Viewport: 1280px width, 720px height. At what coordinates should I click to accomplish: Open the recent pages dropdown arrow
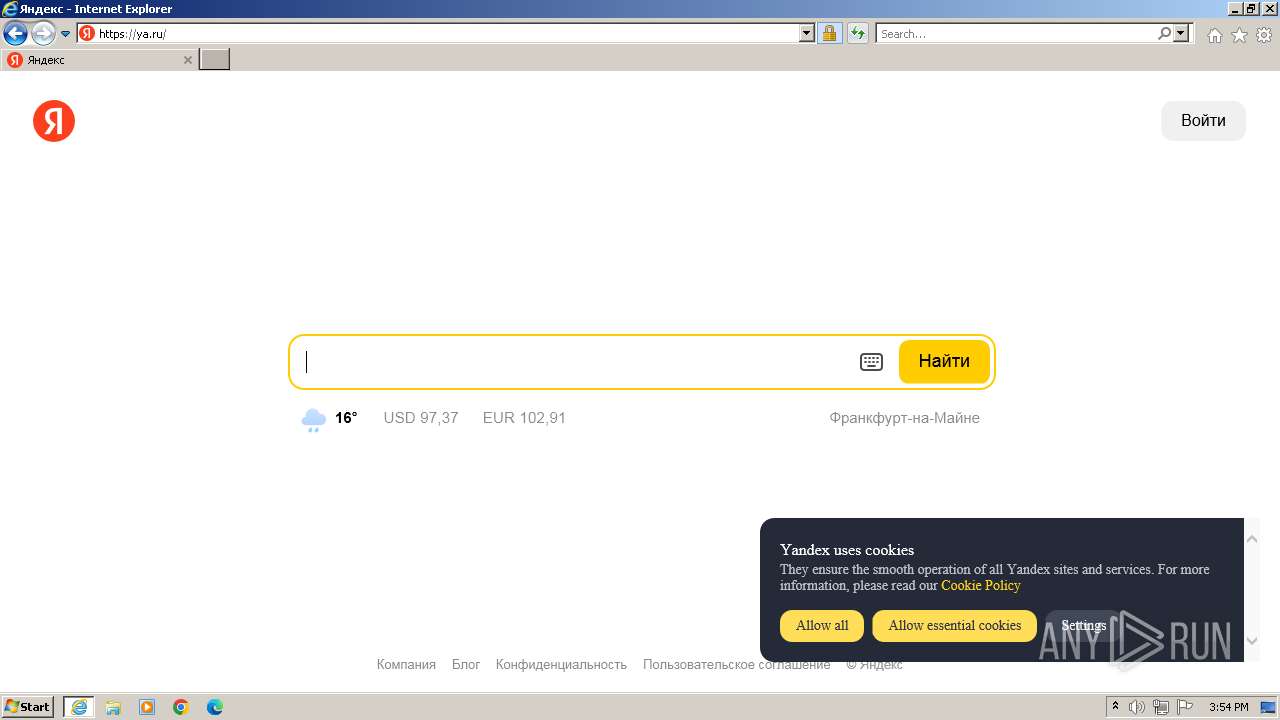point(66,34)
